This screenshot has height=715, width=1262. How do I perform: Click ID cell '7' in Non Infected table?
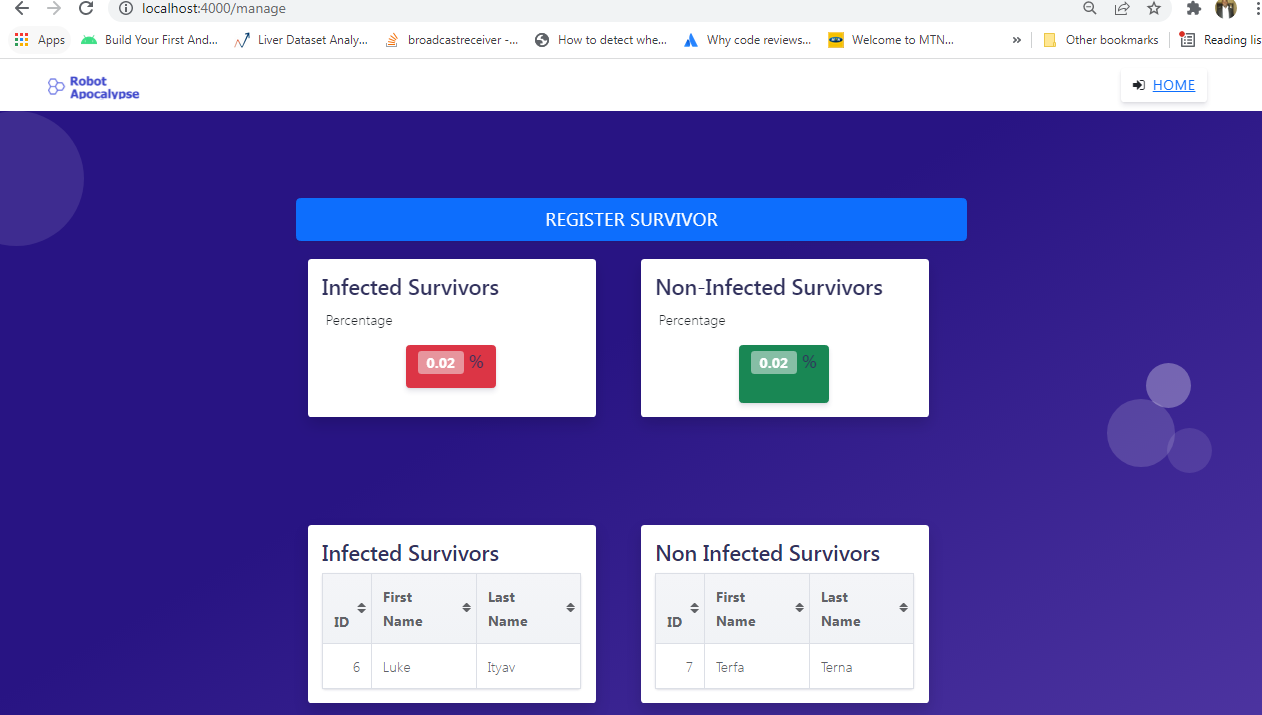click(680, 666)
